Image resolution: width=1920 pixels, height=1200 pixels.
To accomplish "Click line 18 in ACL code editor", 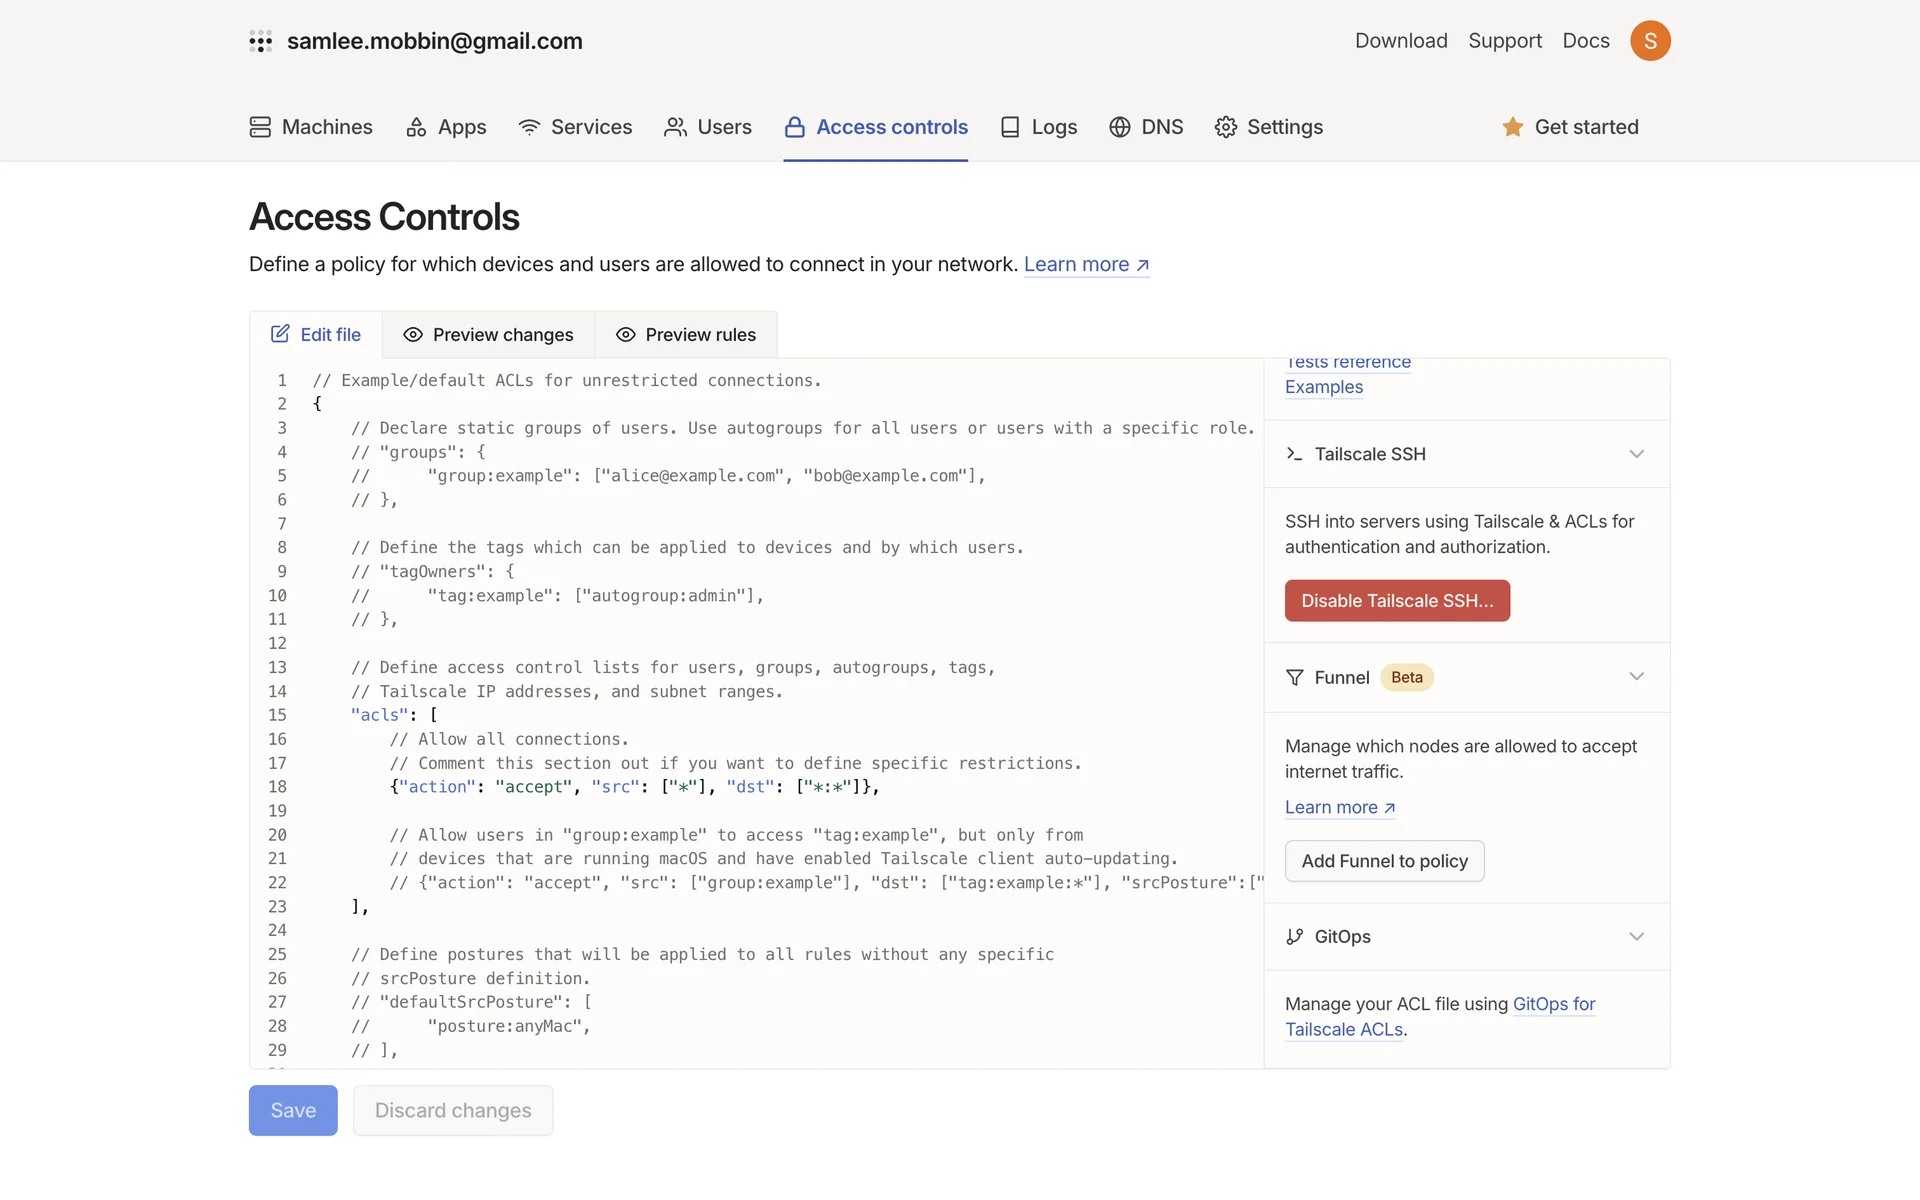I will [634, 787].
